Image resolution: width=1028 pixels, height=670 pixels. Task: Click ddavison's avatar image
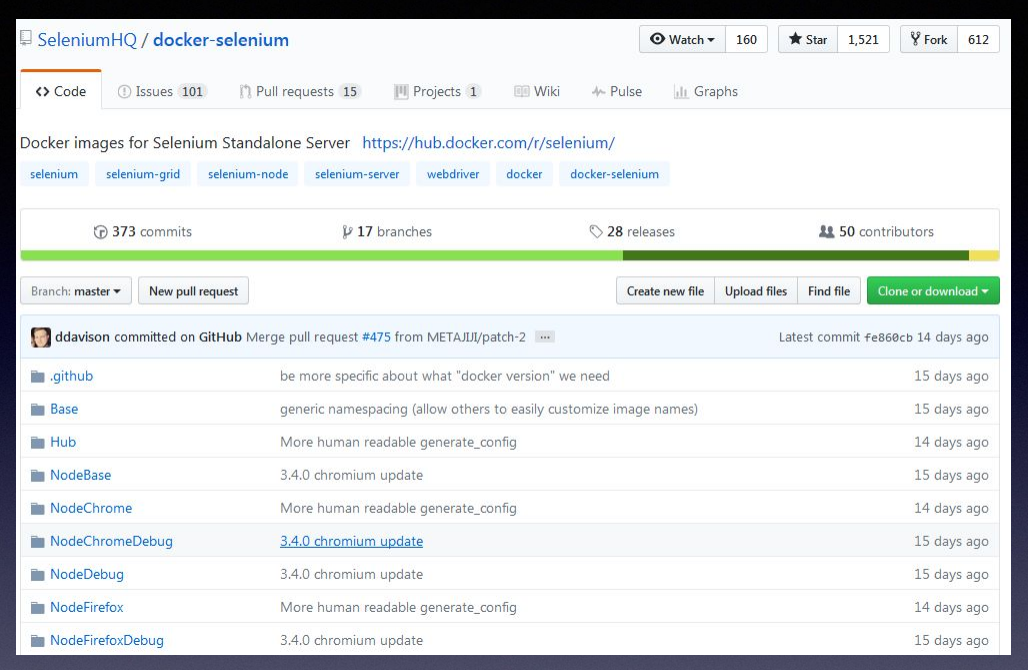[x=41, y=337]
